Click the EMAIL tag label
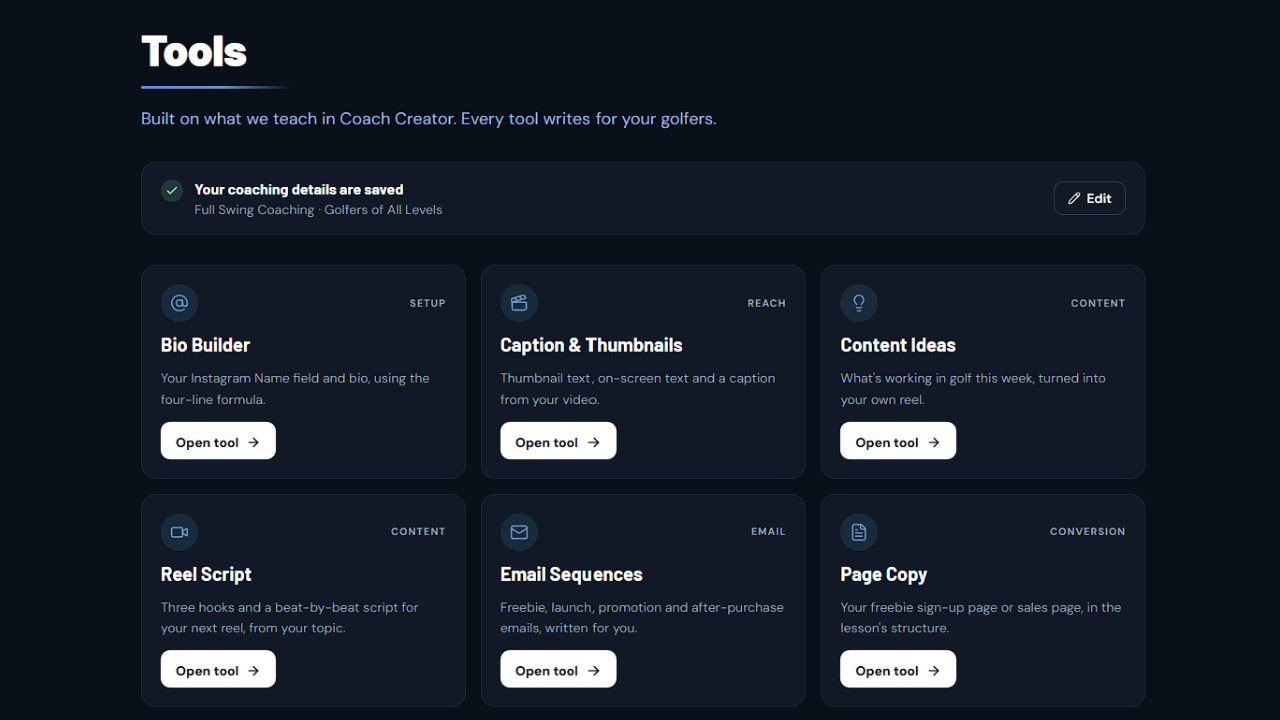The width and height of the screenshot is (1280, 720). coord(768,532)
